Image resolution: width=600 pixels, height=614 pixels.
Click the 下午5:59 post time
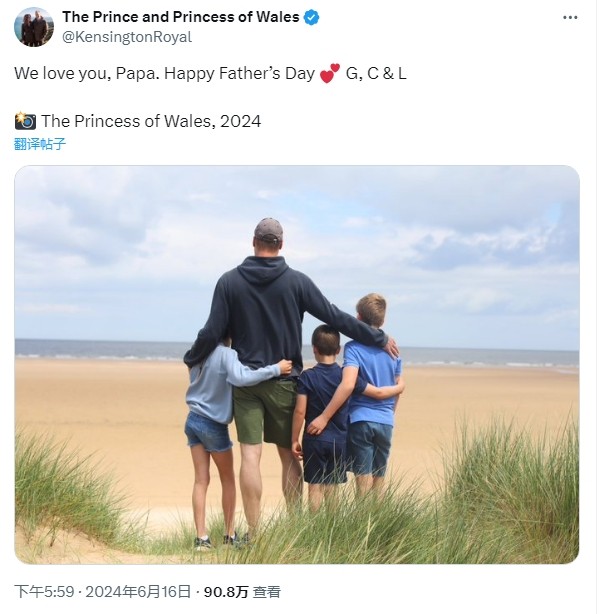[x=44, y=591]
